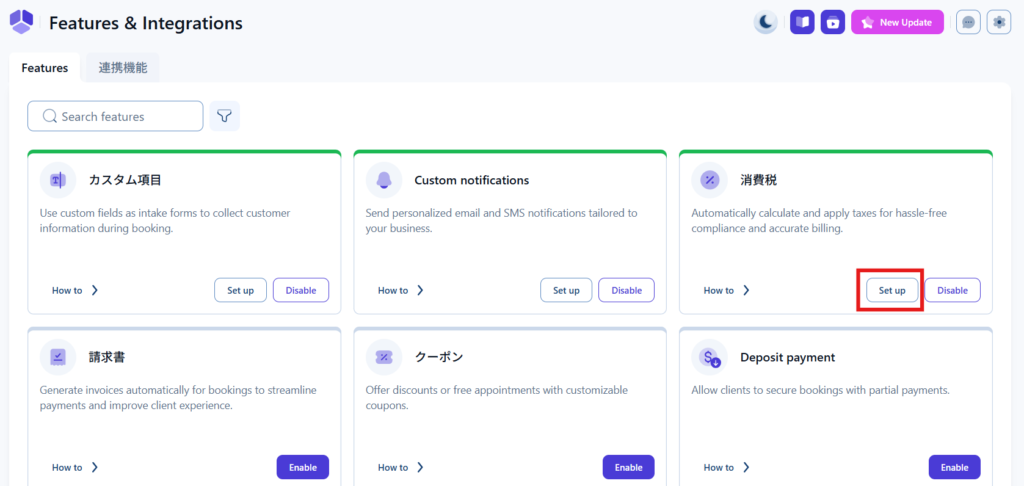The image size is (1024, 486).
Task: Expand How to for カスタム項目
Action: [75, 290]
